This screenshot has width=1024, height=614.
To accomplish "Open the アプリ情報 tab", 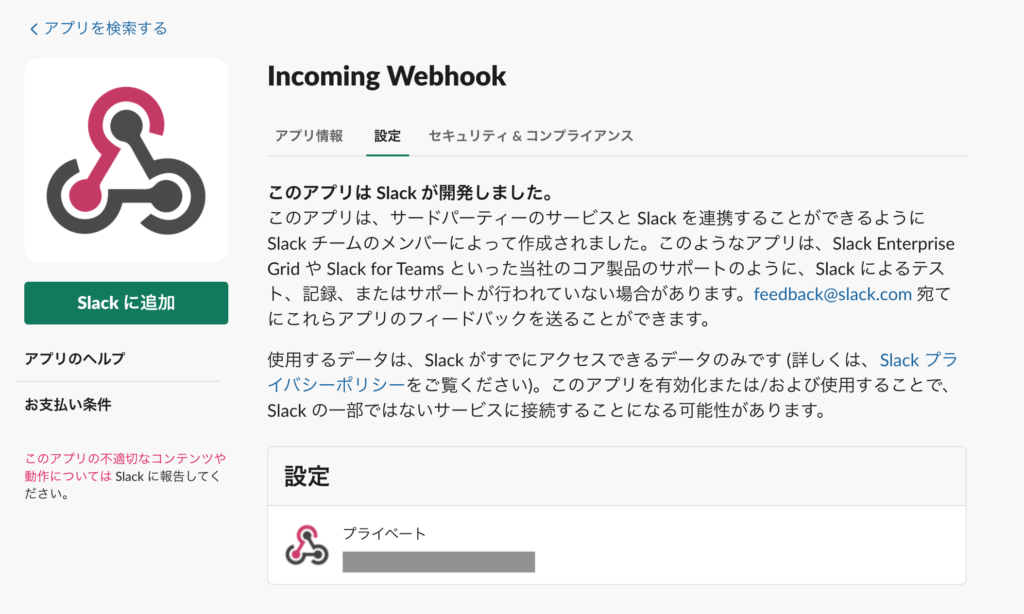I will click(x=309, y=136).
